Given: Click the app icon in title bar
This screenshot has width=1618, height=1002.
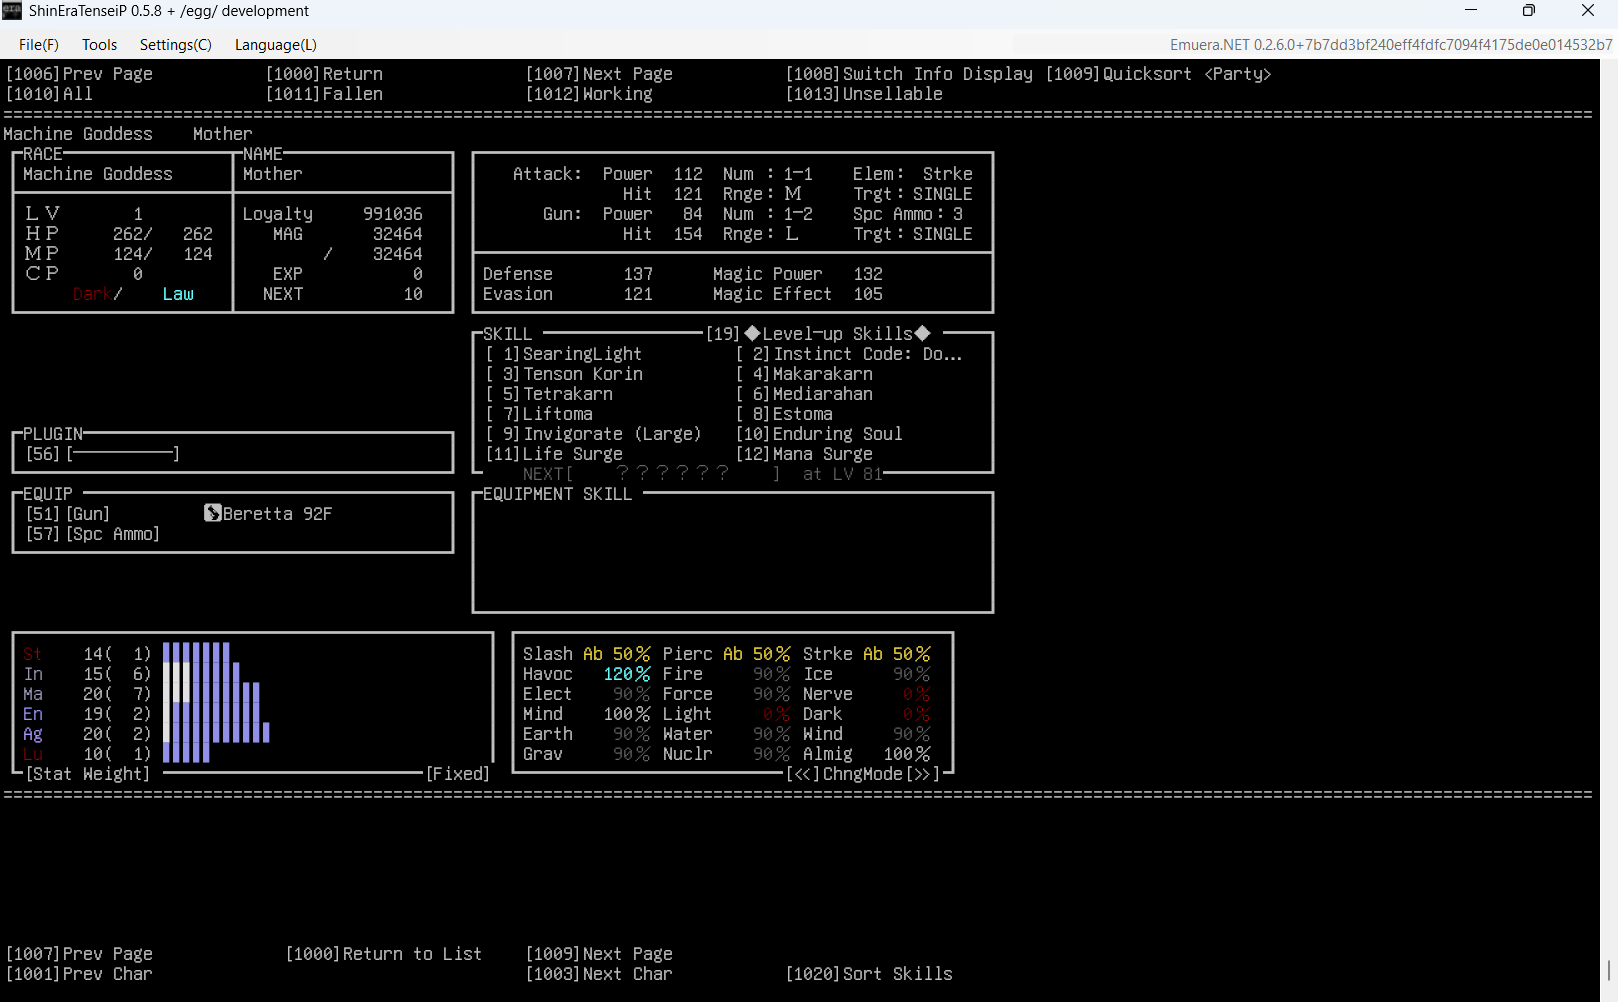Looking at the screenshot, I should 12,11.
